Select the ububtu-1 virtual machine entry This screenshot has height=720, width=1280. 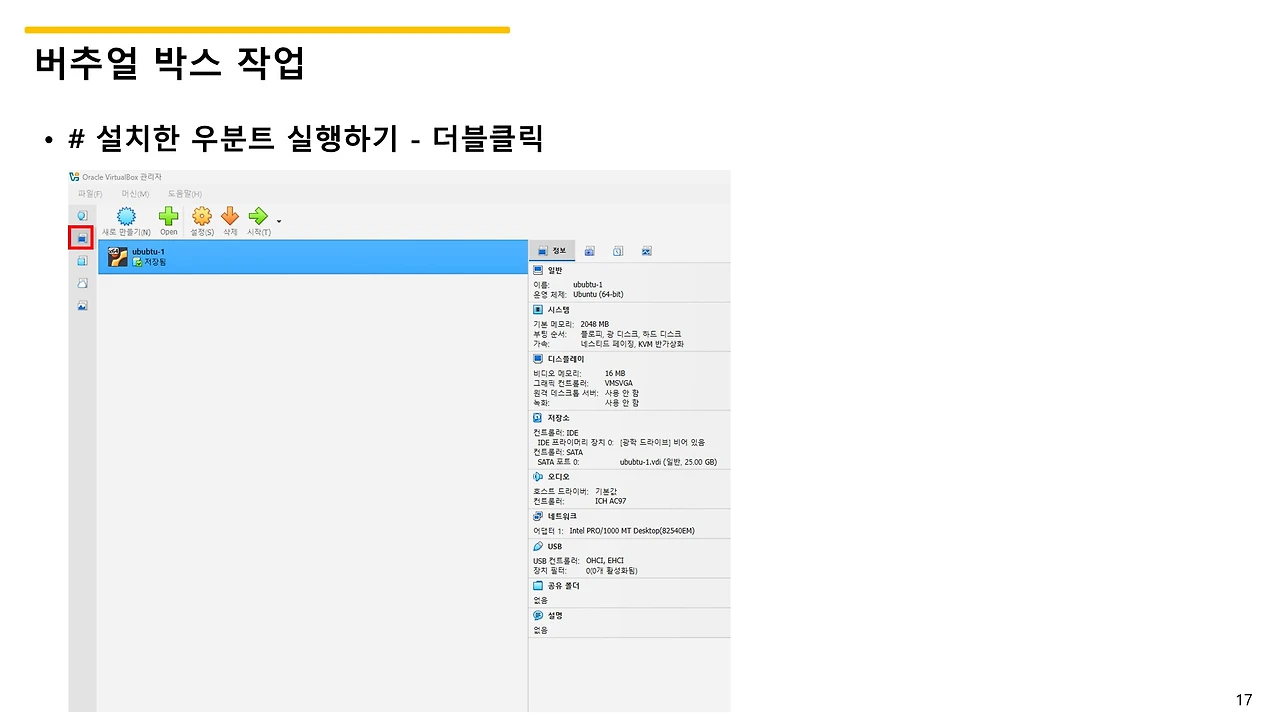(300, 256)
